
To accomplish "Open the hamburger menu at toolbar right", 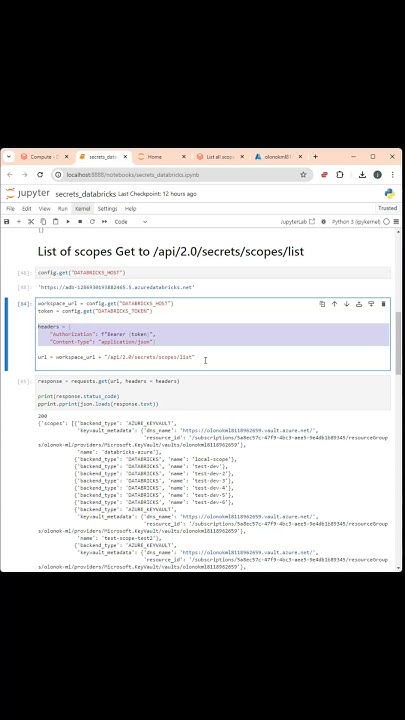I will 396,222.
